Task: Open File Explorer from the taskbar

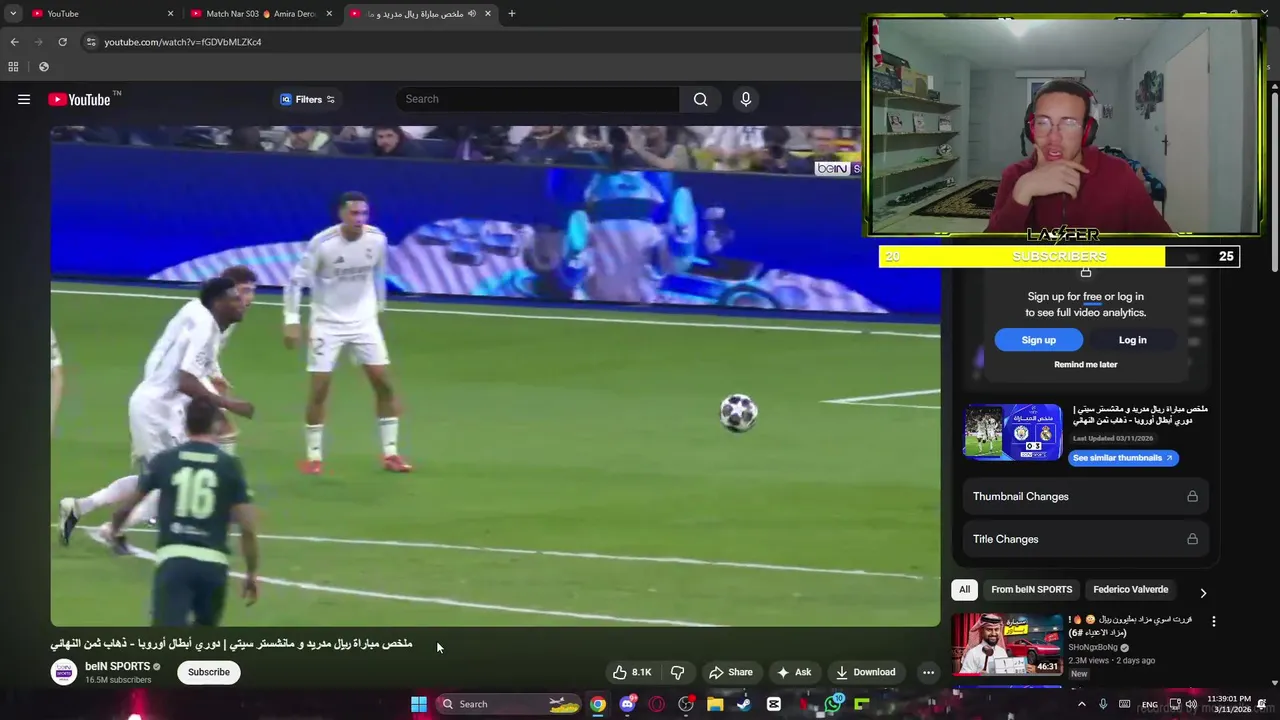Action: [715, 704]
